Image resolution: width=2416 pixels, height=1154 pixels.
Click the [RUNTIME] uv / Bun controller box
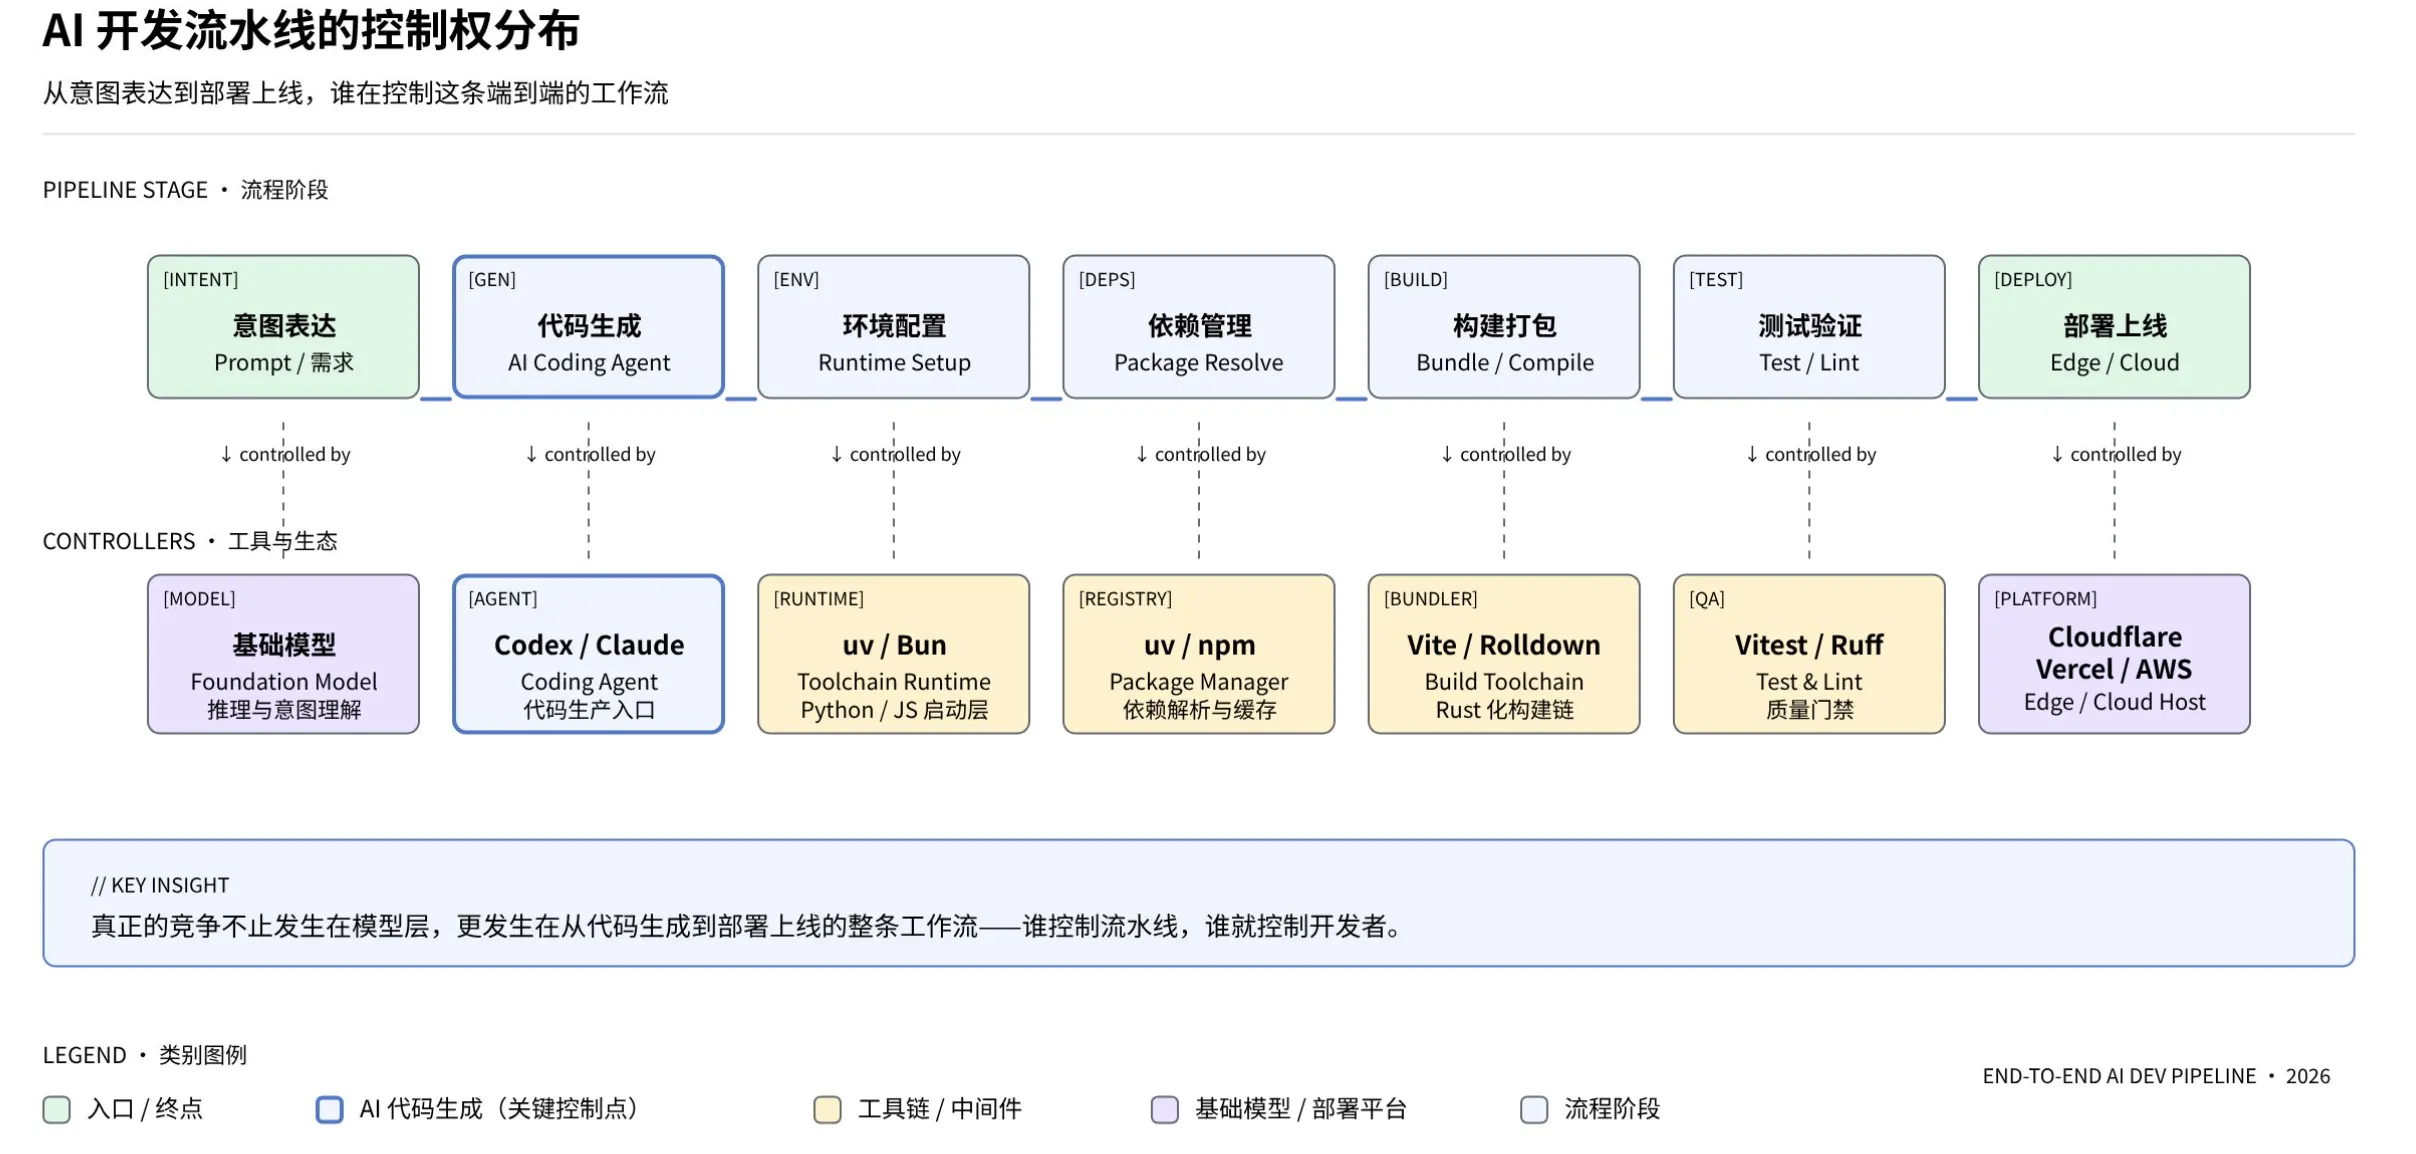pyautogui.click(x=893, y=654)
